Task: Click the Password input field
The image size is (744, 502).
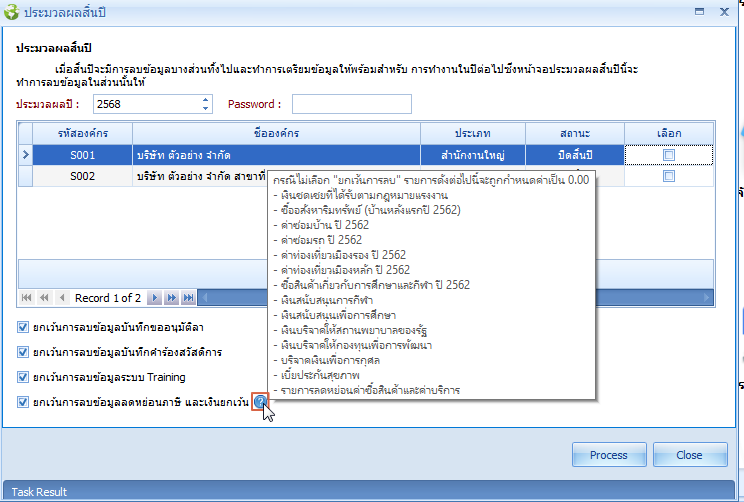Action: click(337, 104)
